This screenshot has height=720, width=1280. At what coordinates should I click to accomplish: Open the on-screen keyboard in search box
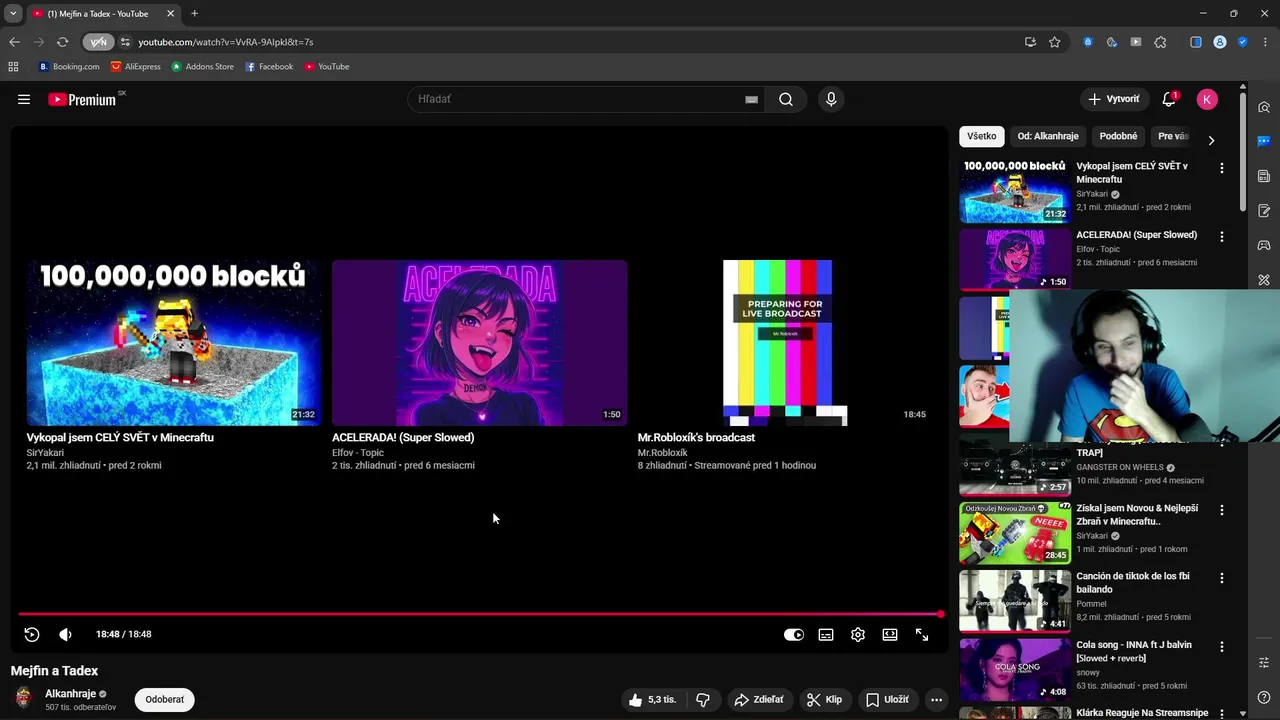click(x=751, y=99)
